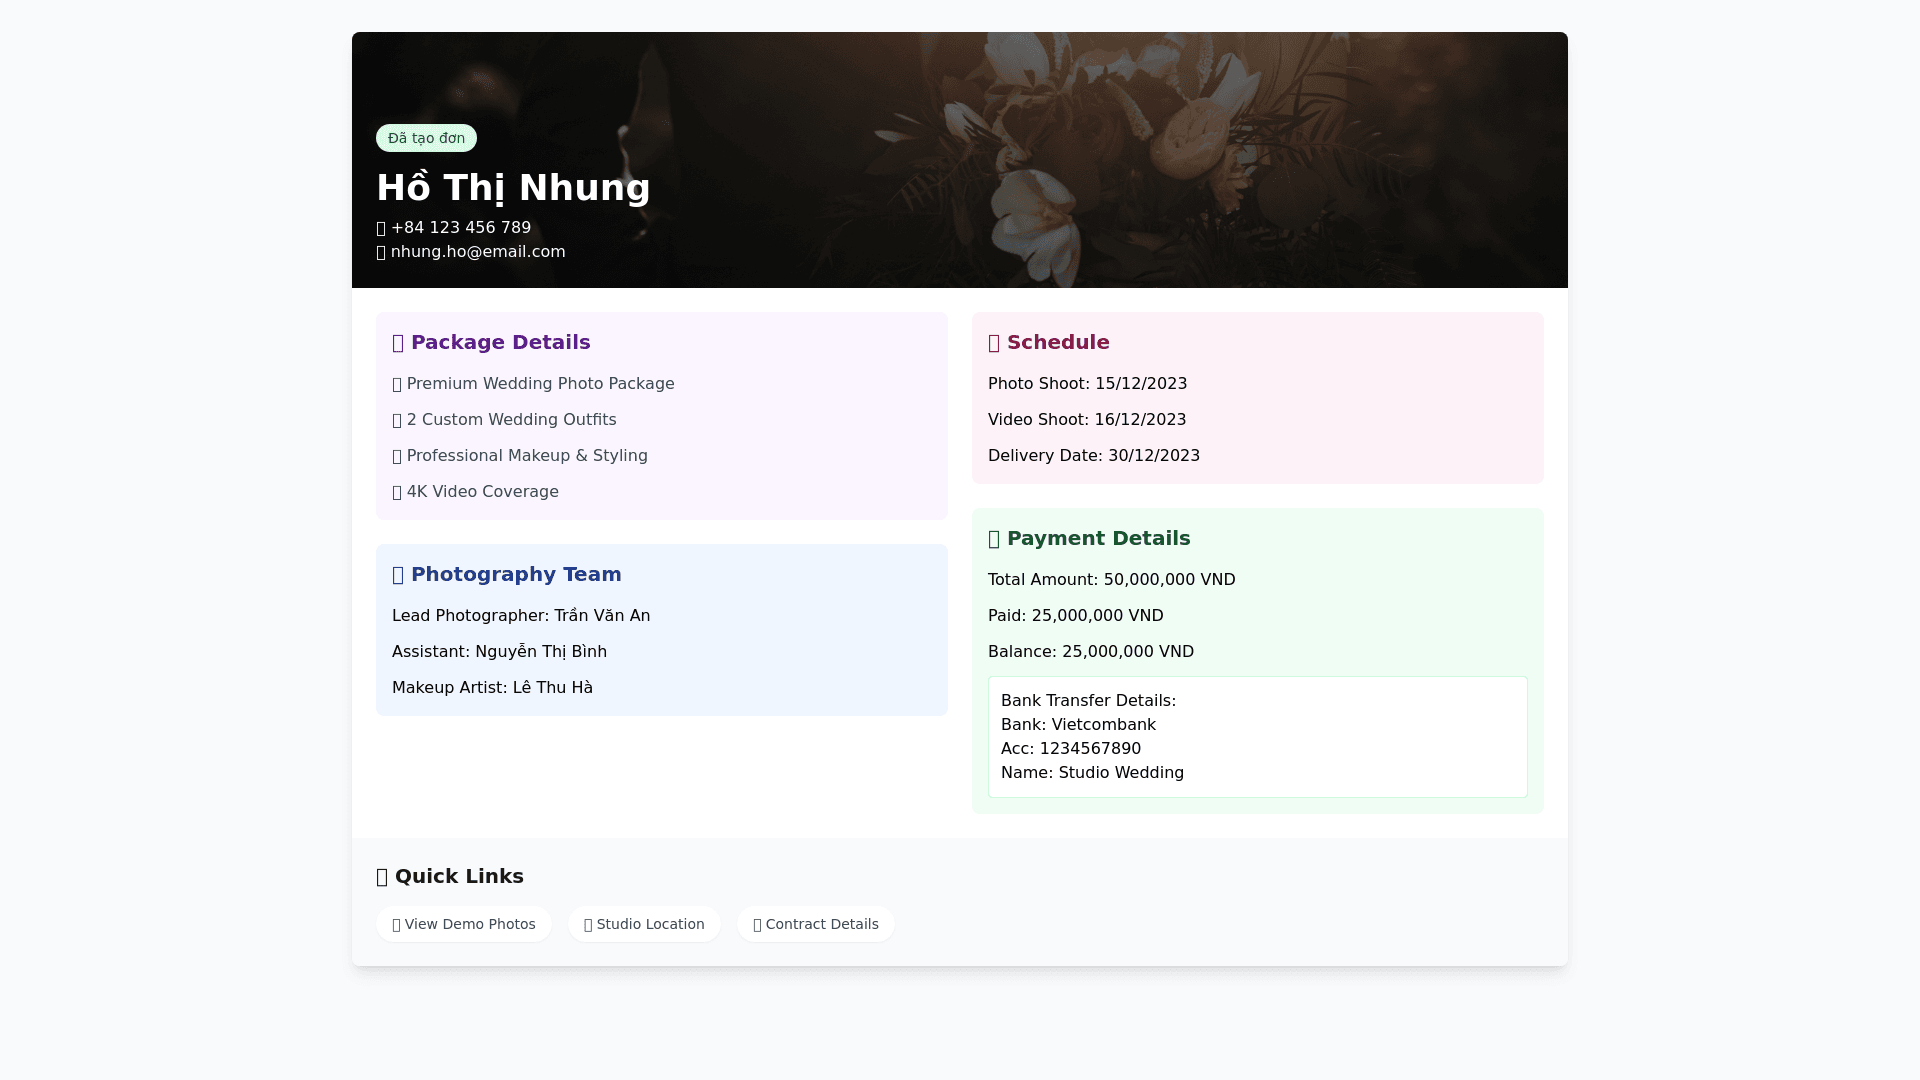1920x1080 pixels.
Task: Open the Studio Location link
Action: point(644,924)
